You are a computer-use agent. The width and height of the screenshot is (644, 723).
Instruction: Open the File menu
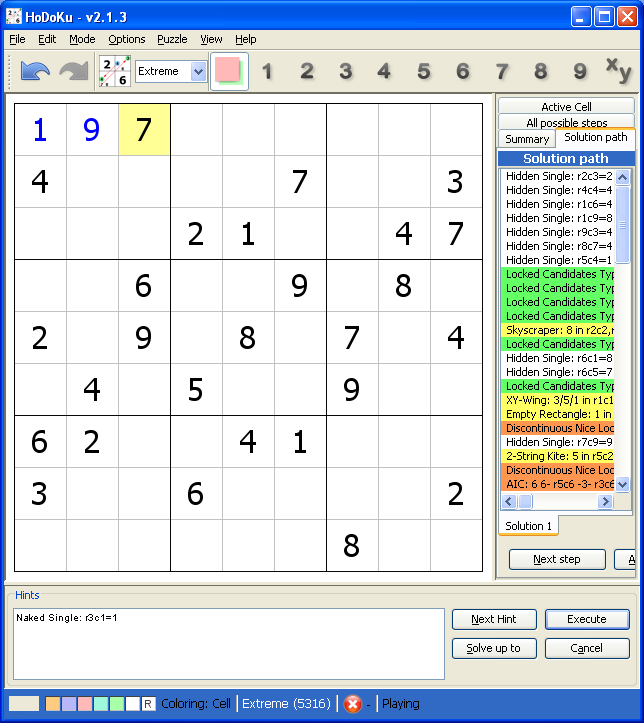click(17, 40)
